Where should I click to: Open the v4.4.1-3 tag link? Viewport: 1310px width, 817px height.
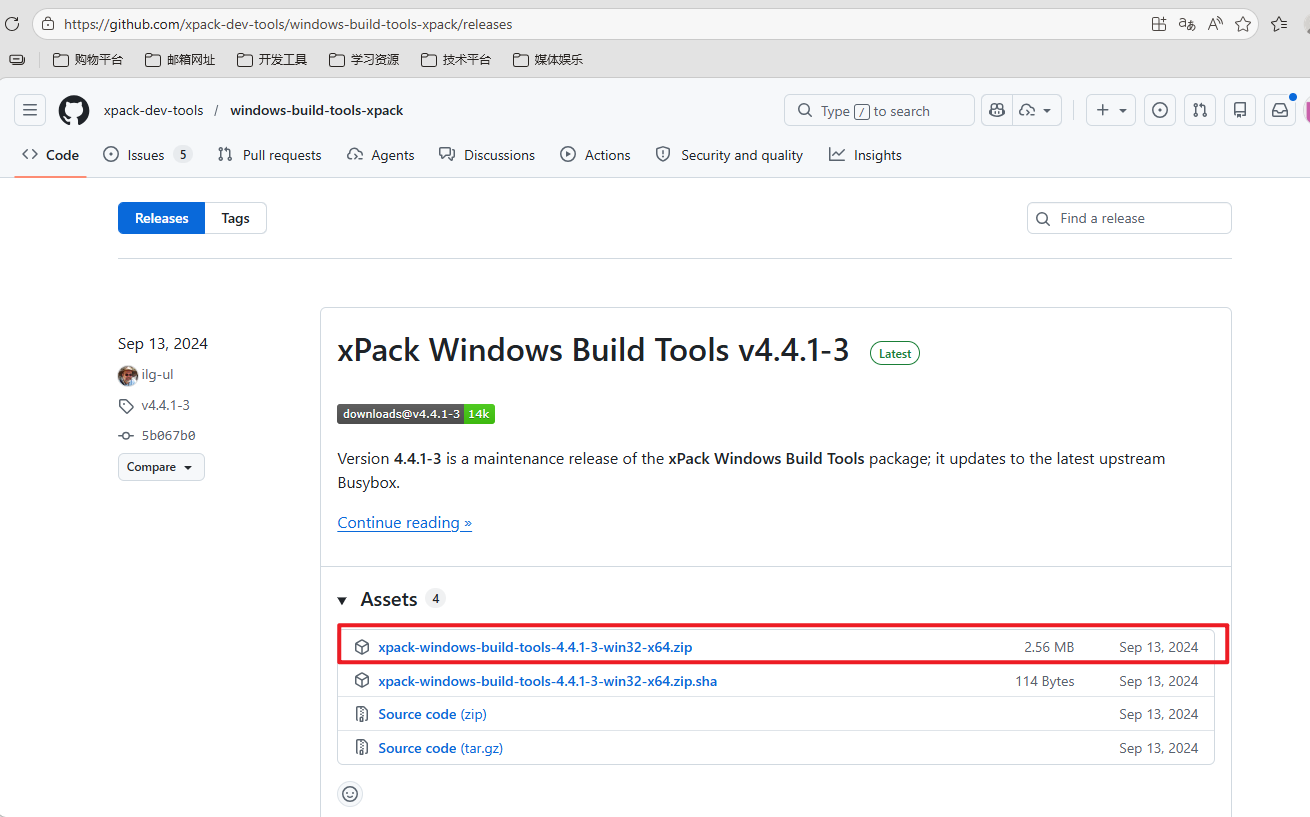(x=166, y=405)
